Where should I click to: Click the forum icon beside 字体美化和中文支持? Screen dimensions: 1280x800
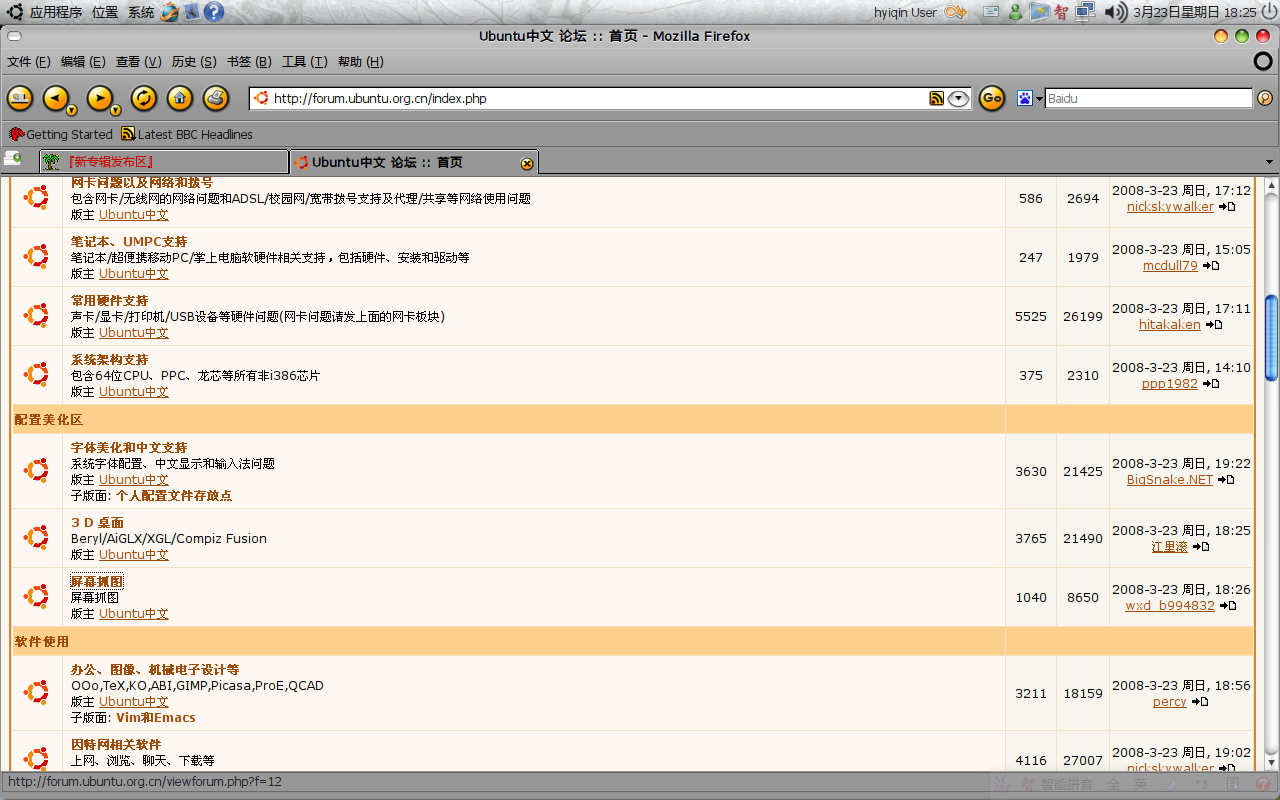click(36, 471)
